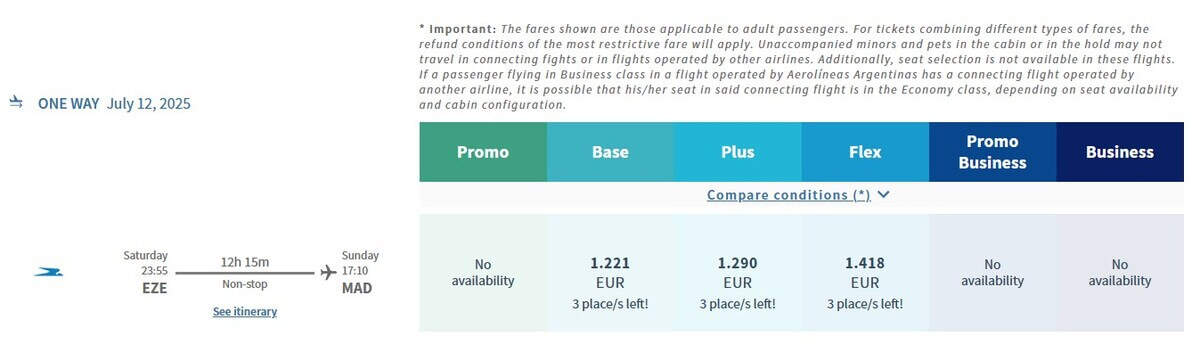
Task: Click the Promo No availability cell
Action: point(483,273)
